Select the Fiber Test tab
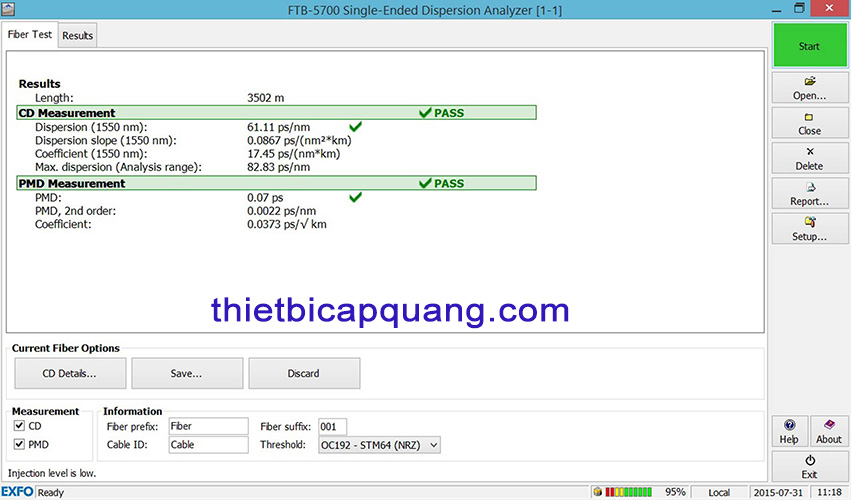 pyautogui.click(x=30, y=34)
